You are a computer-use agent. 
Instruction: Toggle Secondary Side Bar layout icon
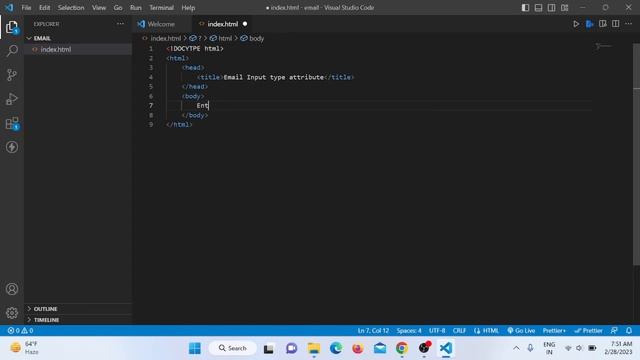coord(551,8)
